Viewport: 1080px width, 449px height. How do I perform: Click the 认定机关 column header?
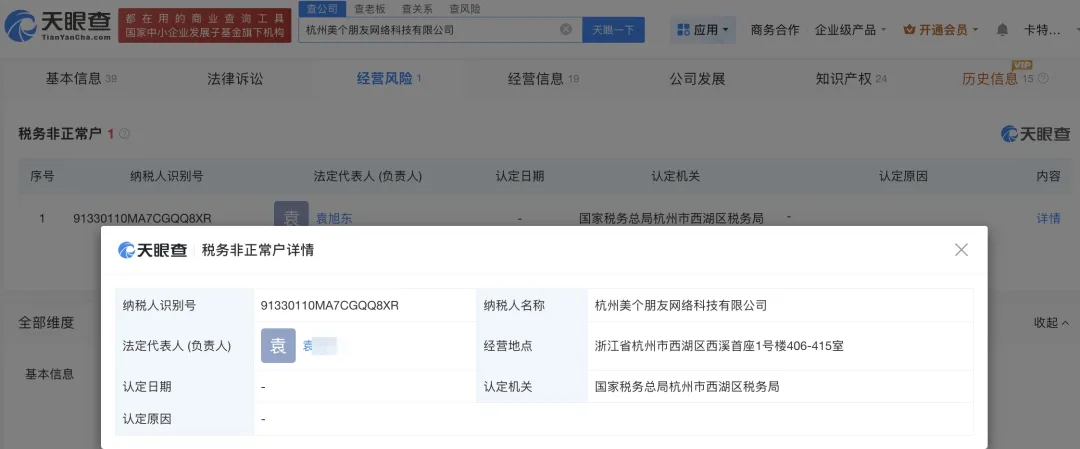click(676, 176)
